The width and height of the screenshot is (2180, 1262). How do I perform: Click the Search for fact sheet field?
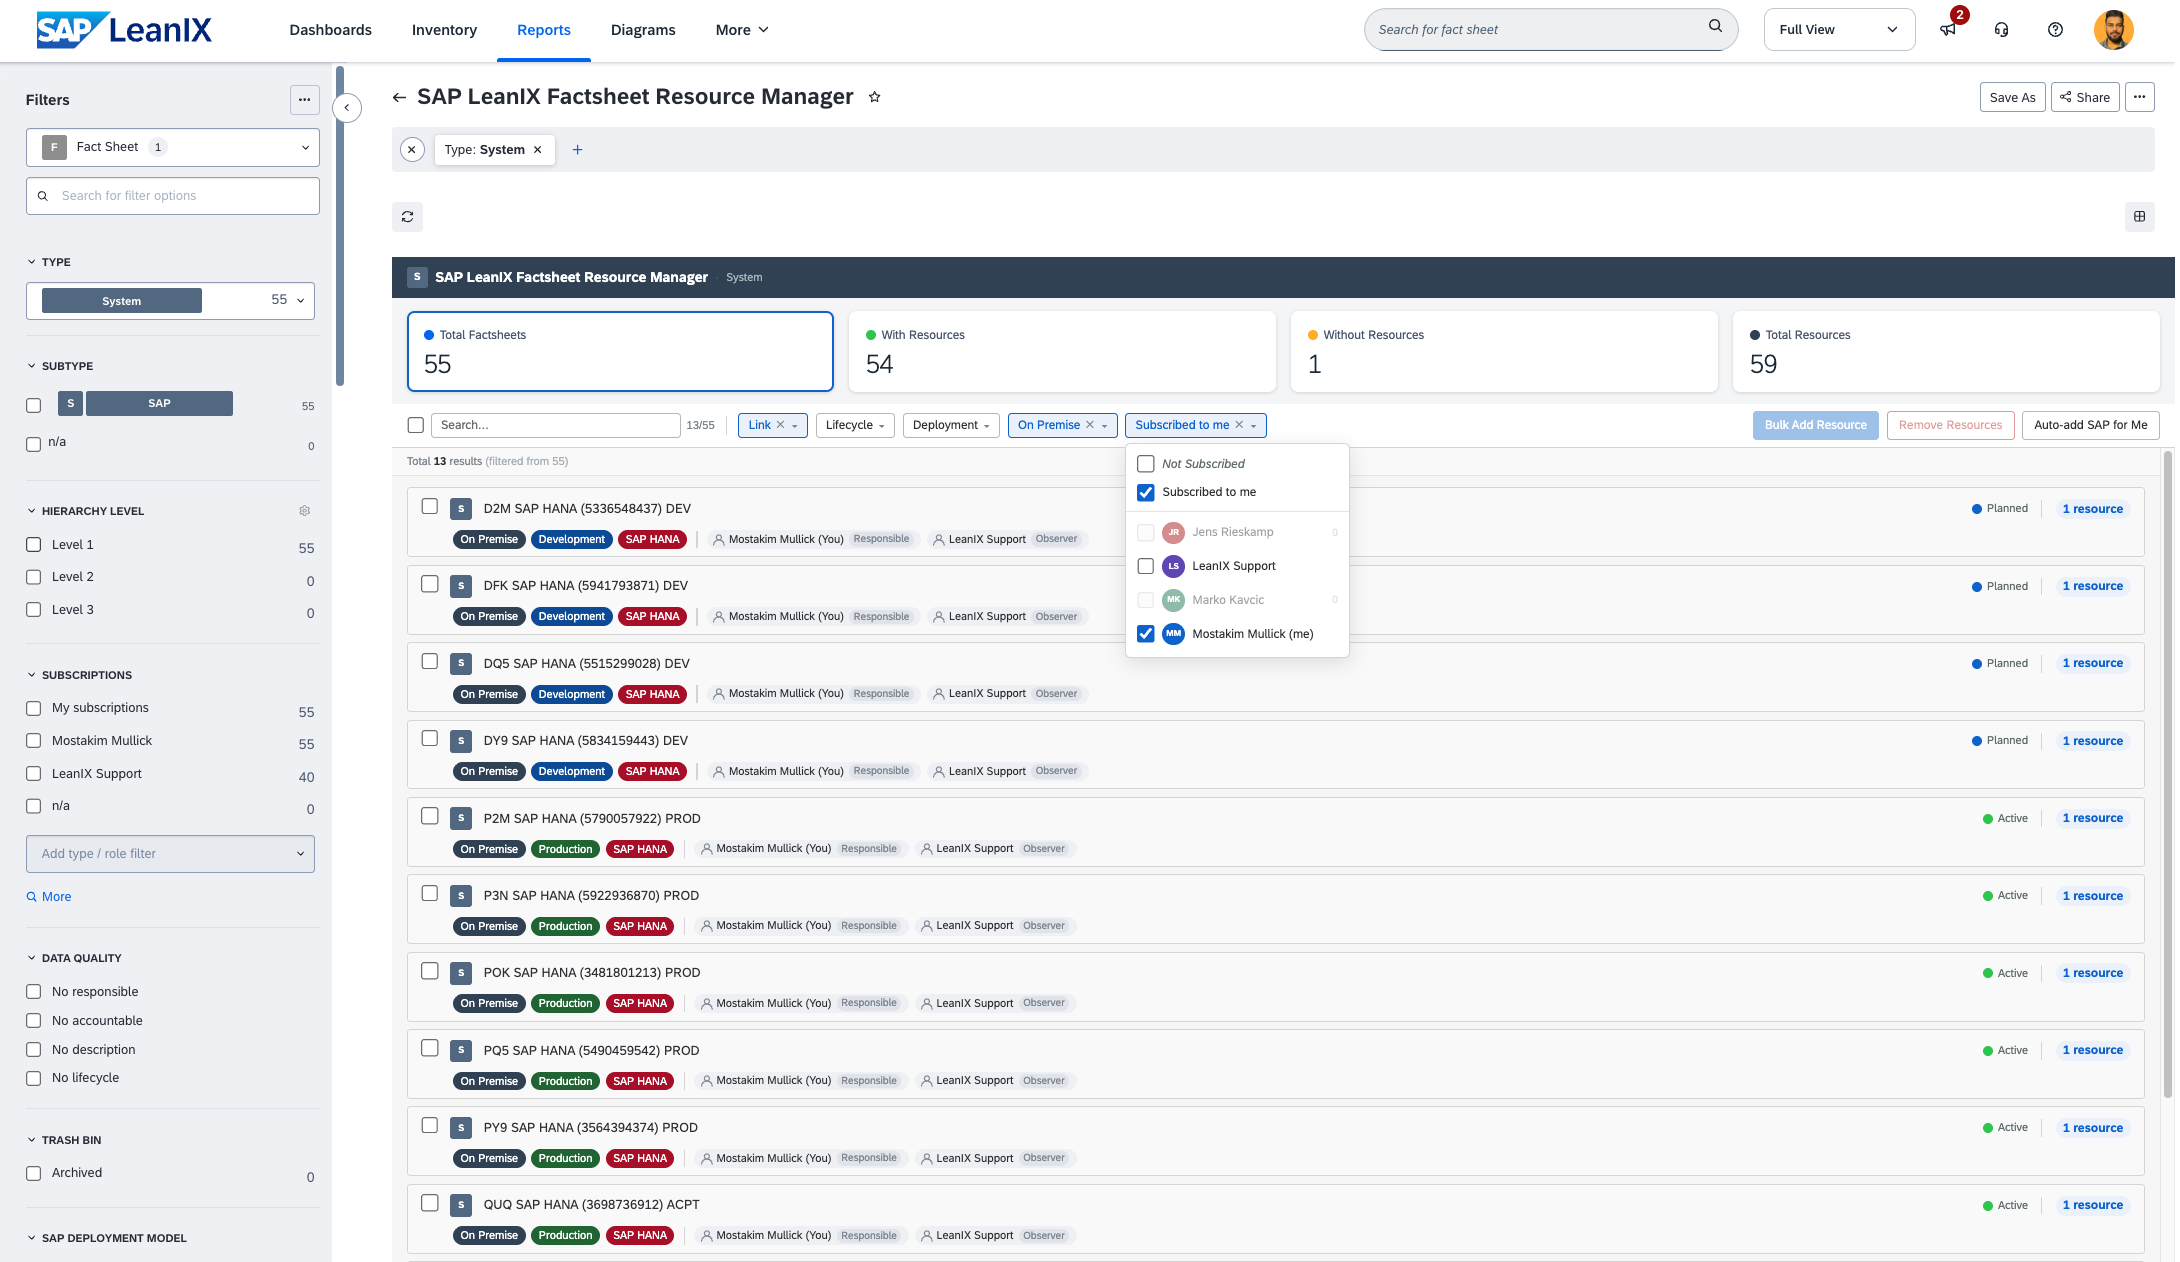pyautogui.click(x=1550, y=30)
